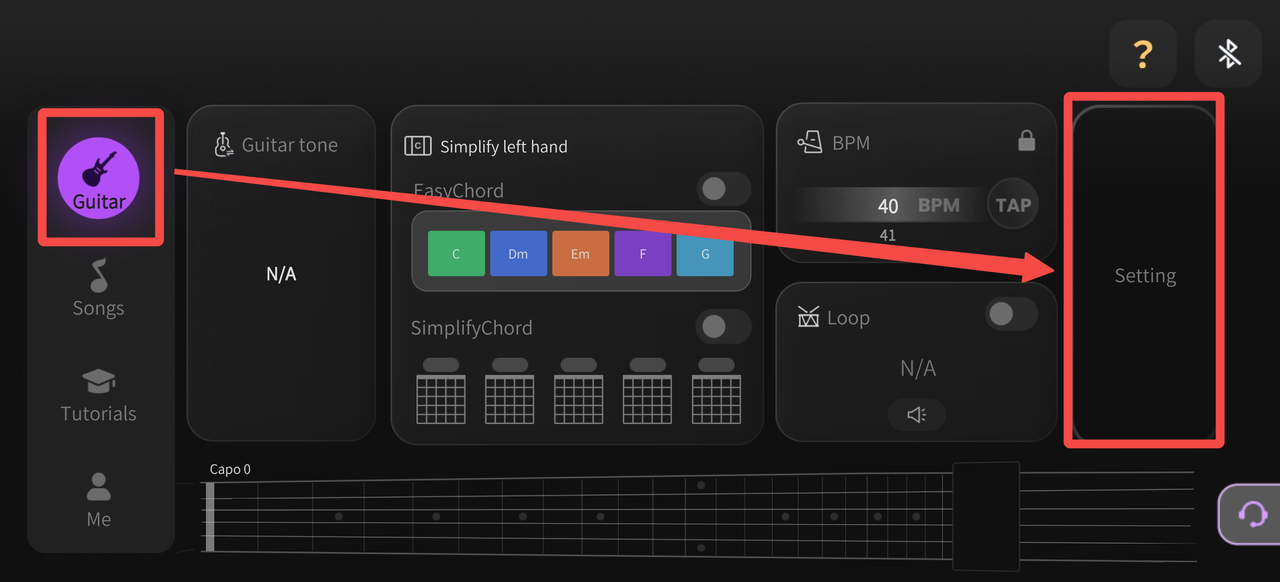Enable the EasyChord toggle
The image size is (1280, 582).
[x=723, y=189]
